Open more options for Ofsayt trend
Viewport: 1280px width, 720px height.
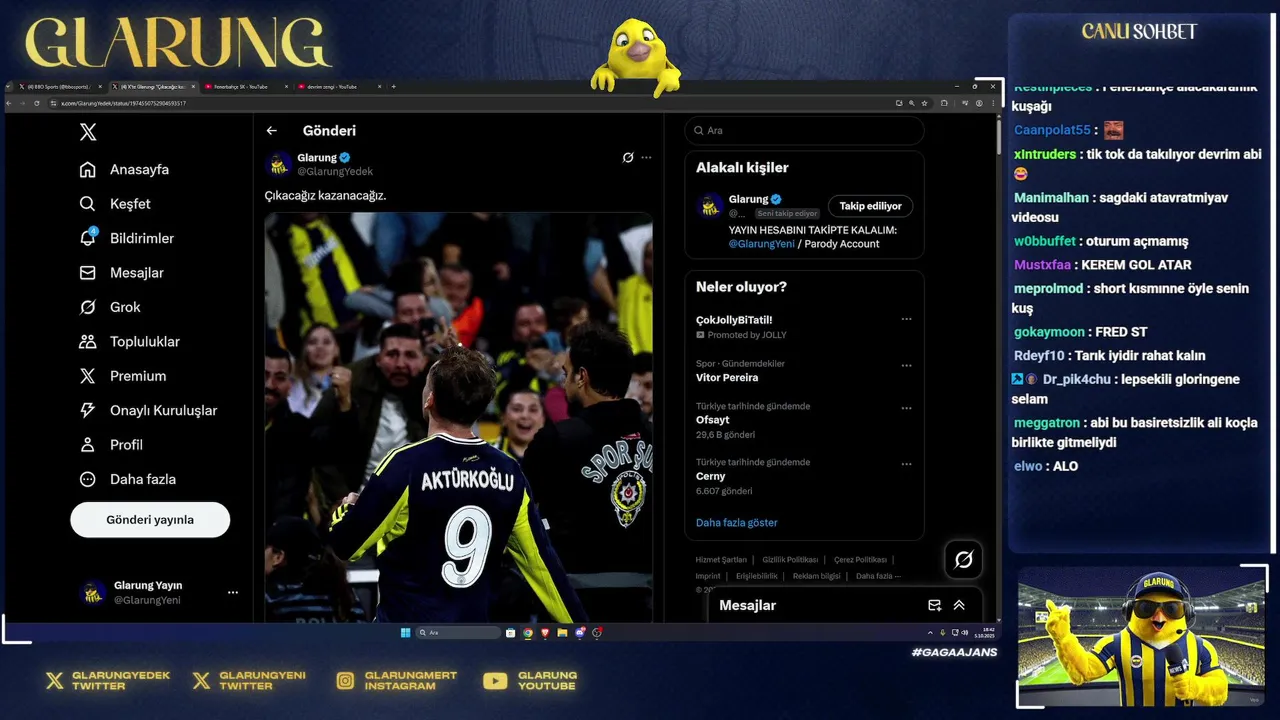(906, 408)
